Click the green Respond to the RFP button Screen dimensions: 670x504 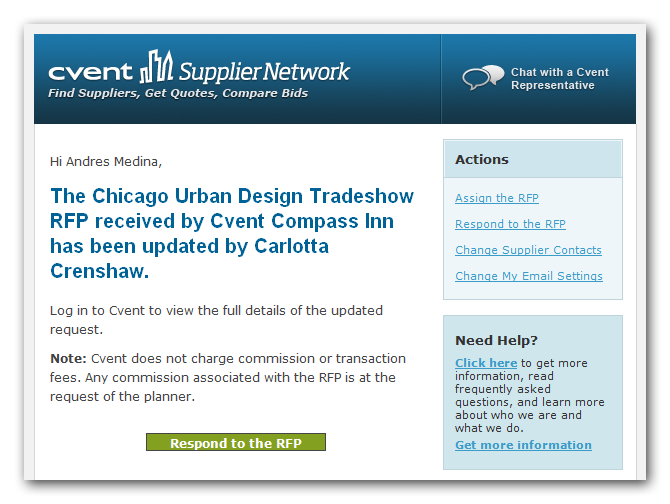[x=236, y=442]
